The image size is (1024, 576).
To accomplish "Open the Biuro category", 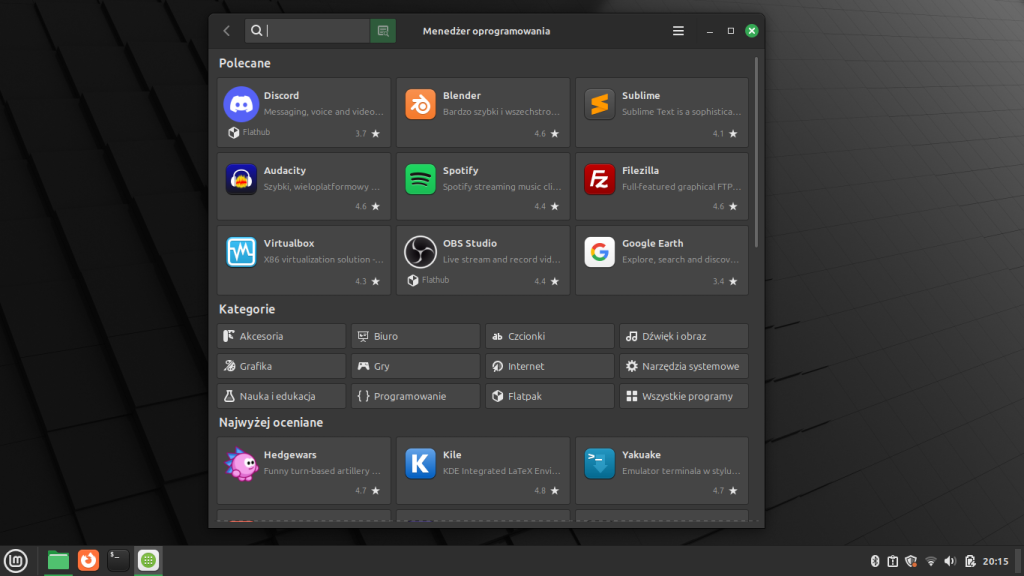I will pos(415,336).
